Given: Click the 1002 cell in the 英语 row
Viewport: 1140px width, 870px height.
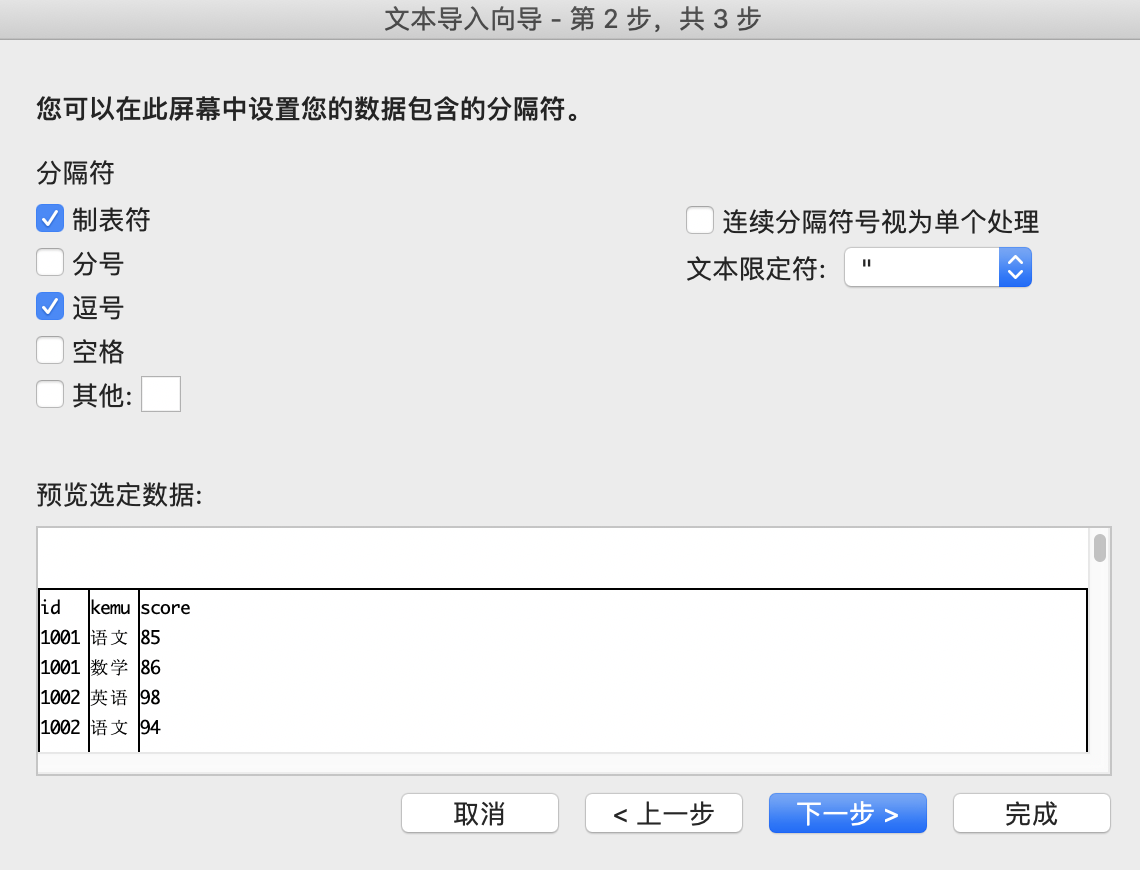Looking at the screenshot, I should [x=60, y=697].
